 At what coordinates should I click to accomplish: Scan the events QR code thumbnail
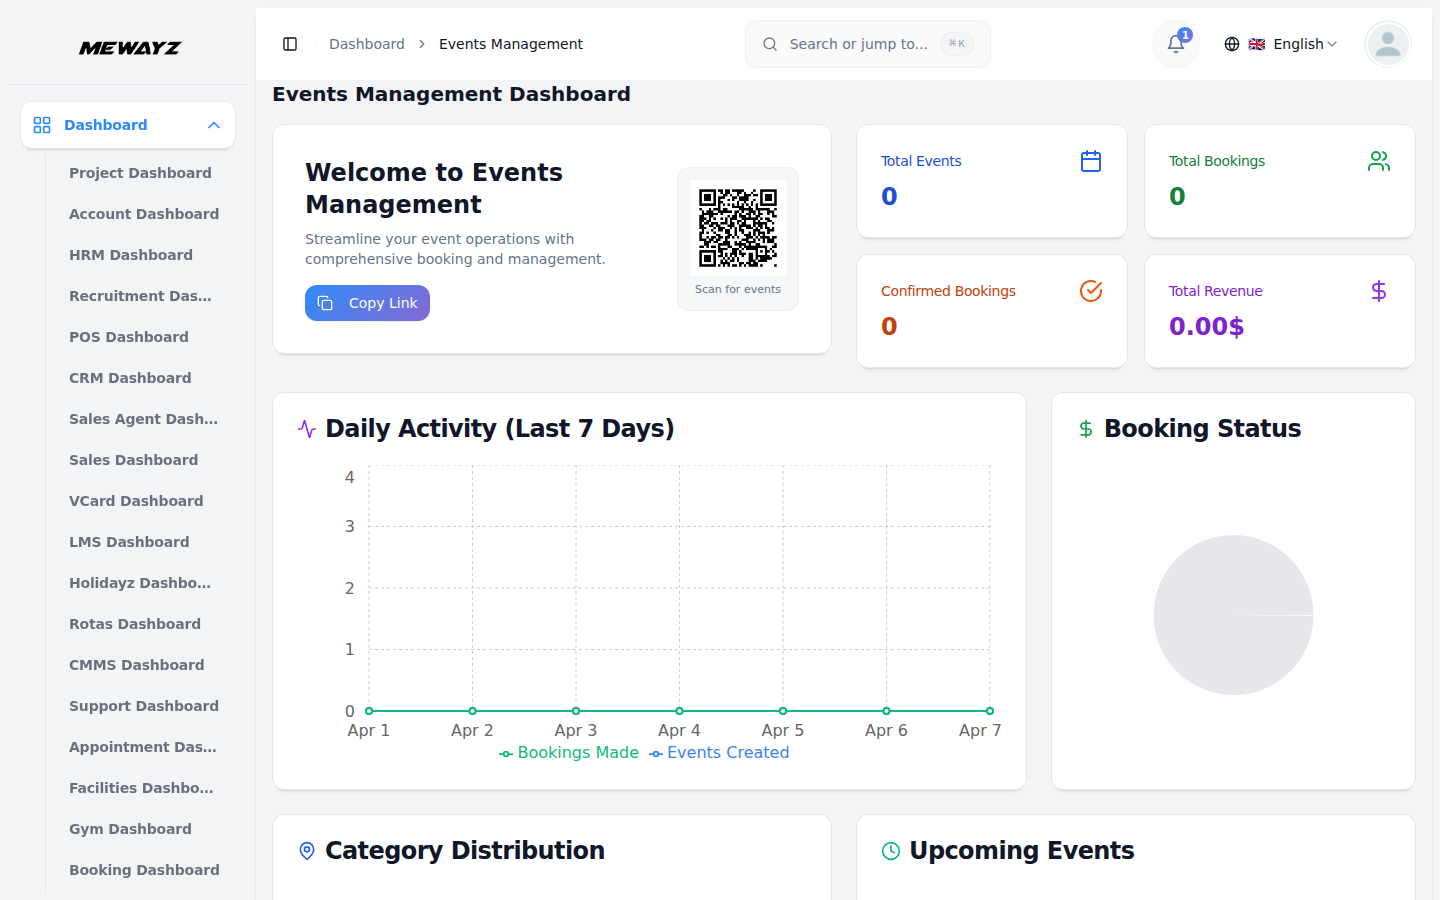[738, 227]
